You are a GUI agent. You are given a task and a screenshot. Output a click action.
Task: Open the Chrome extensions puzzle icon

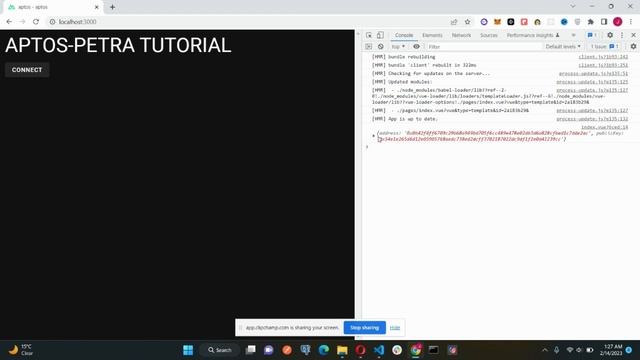[x=591, y=22]
